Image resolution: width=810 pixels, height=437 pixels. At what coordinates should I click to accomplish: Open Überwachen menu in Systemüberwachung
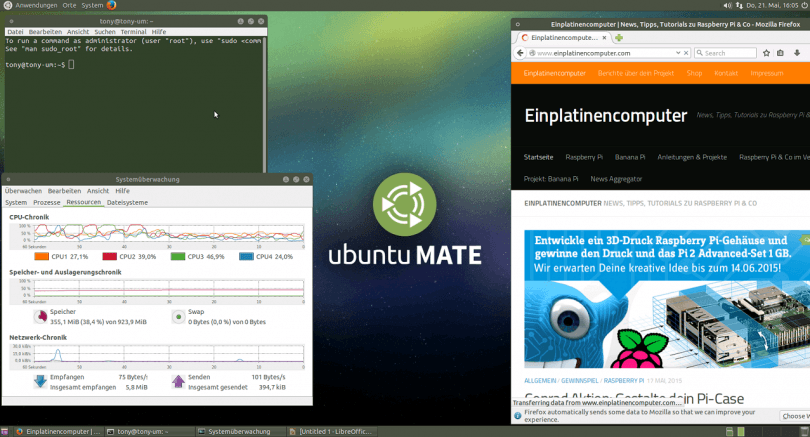coord(23,191)
